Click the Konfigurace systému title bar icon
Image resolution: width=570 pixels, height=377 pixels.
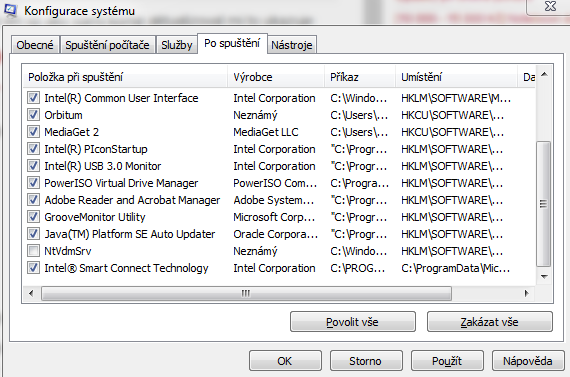click(x=10, y=10)
